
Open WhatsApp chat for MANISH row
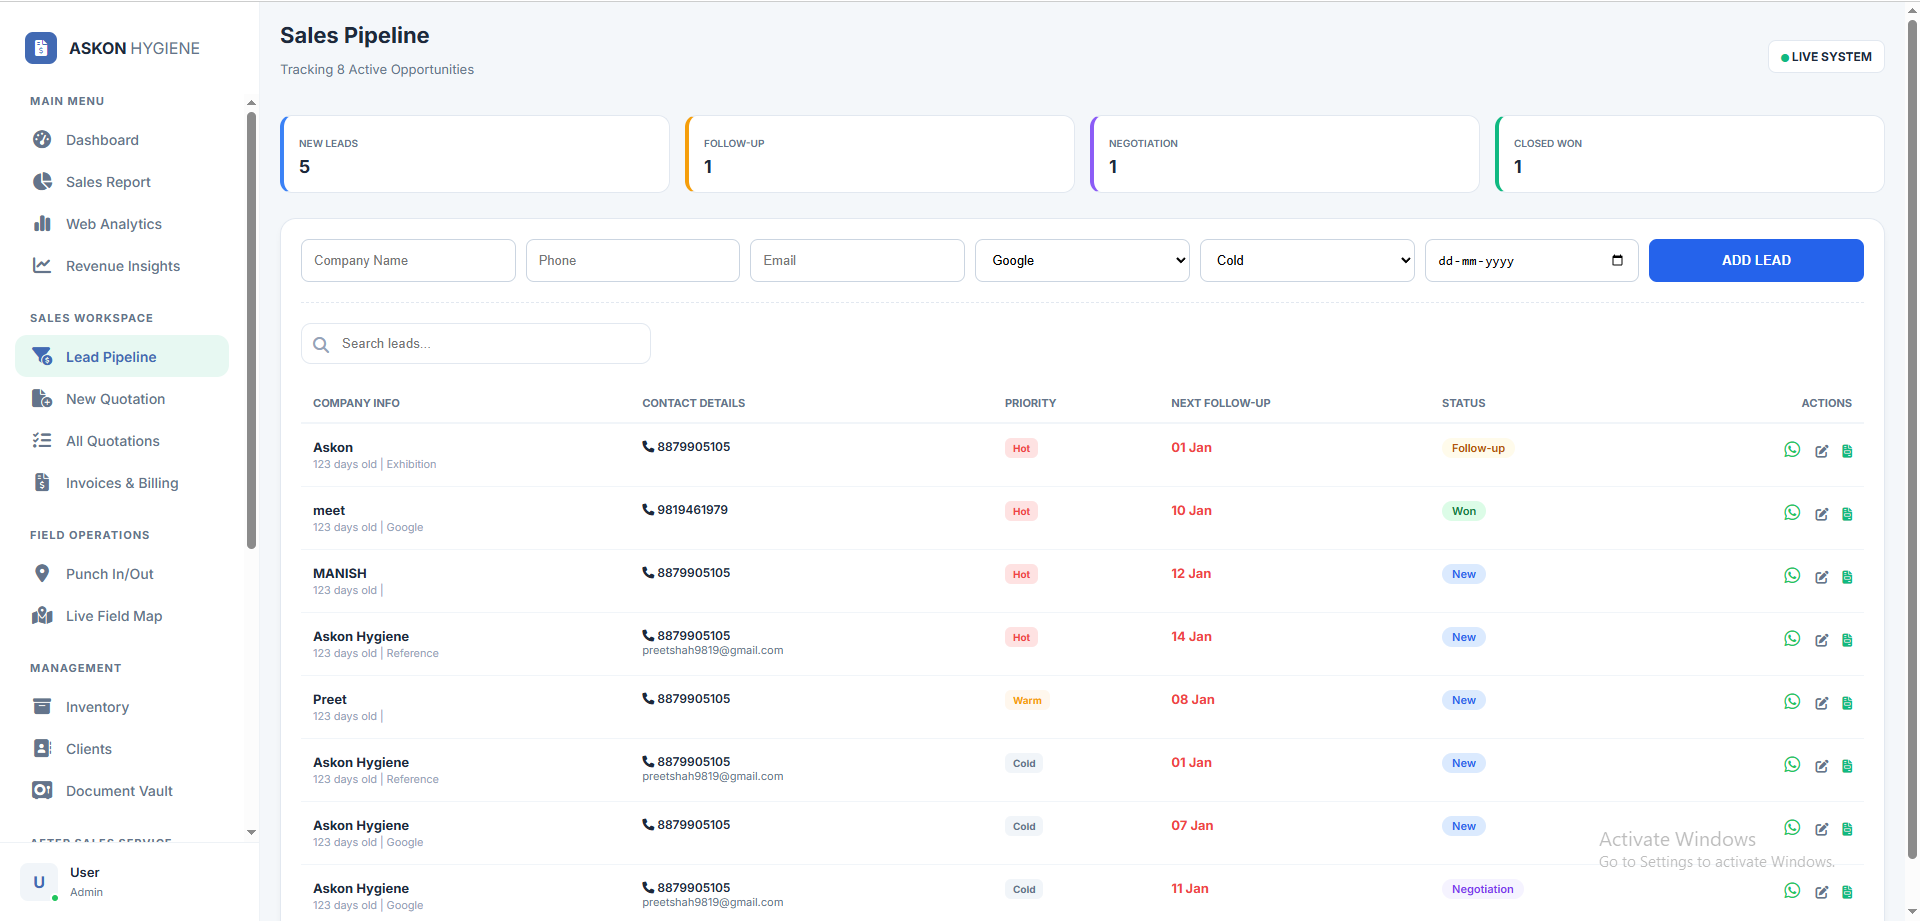pyautogui.click(x=1792, y=576)
